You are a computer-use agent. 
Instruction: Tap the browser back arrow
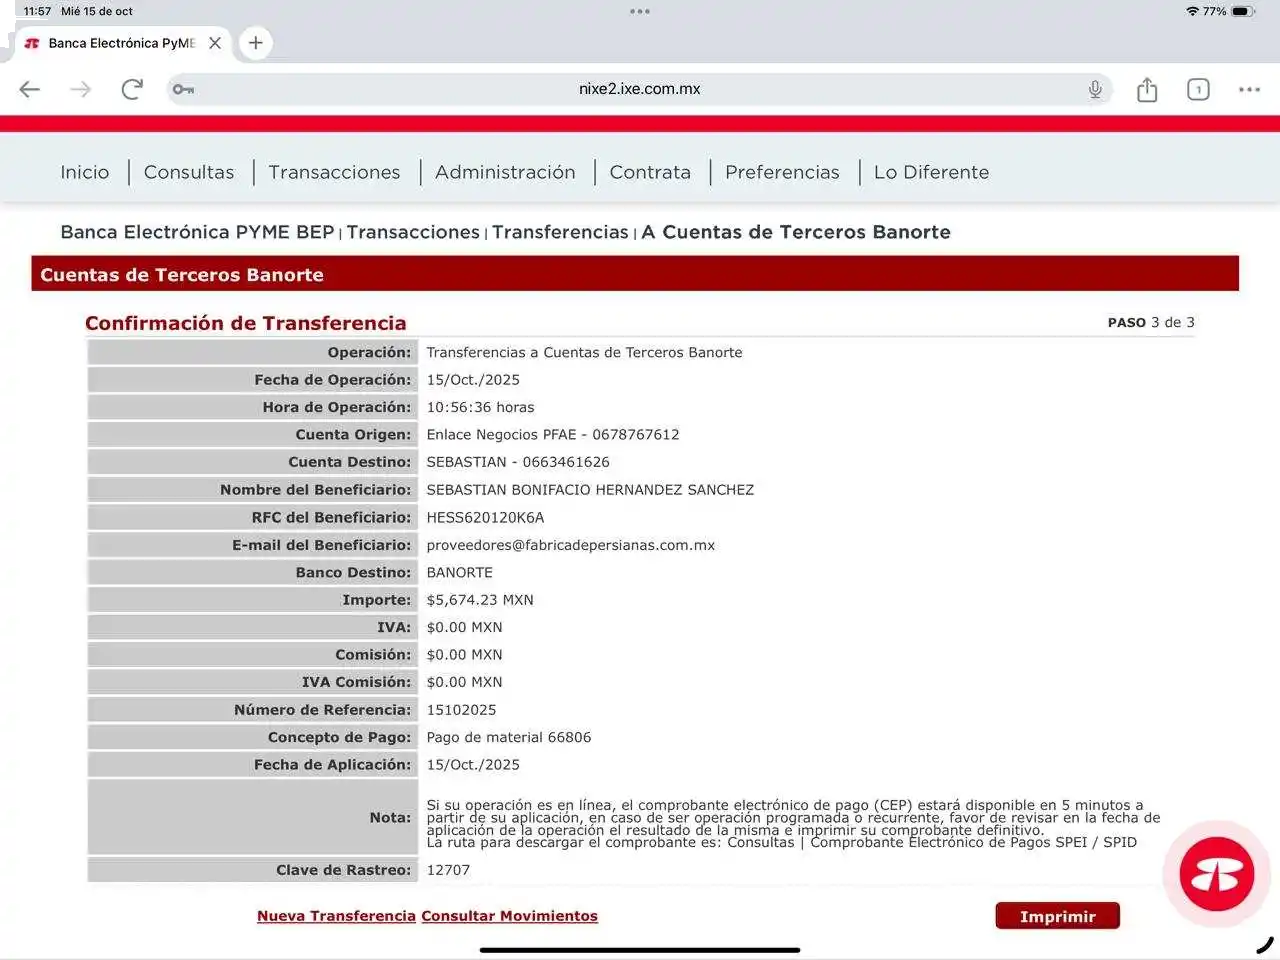[x=30, y=89]
